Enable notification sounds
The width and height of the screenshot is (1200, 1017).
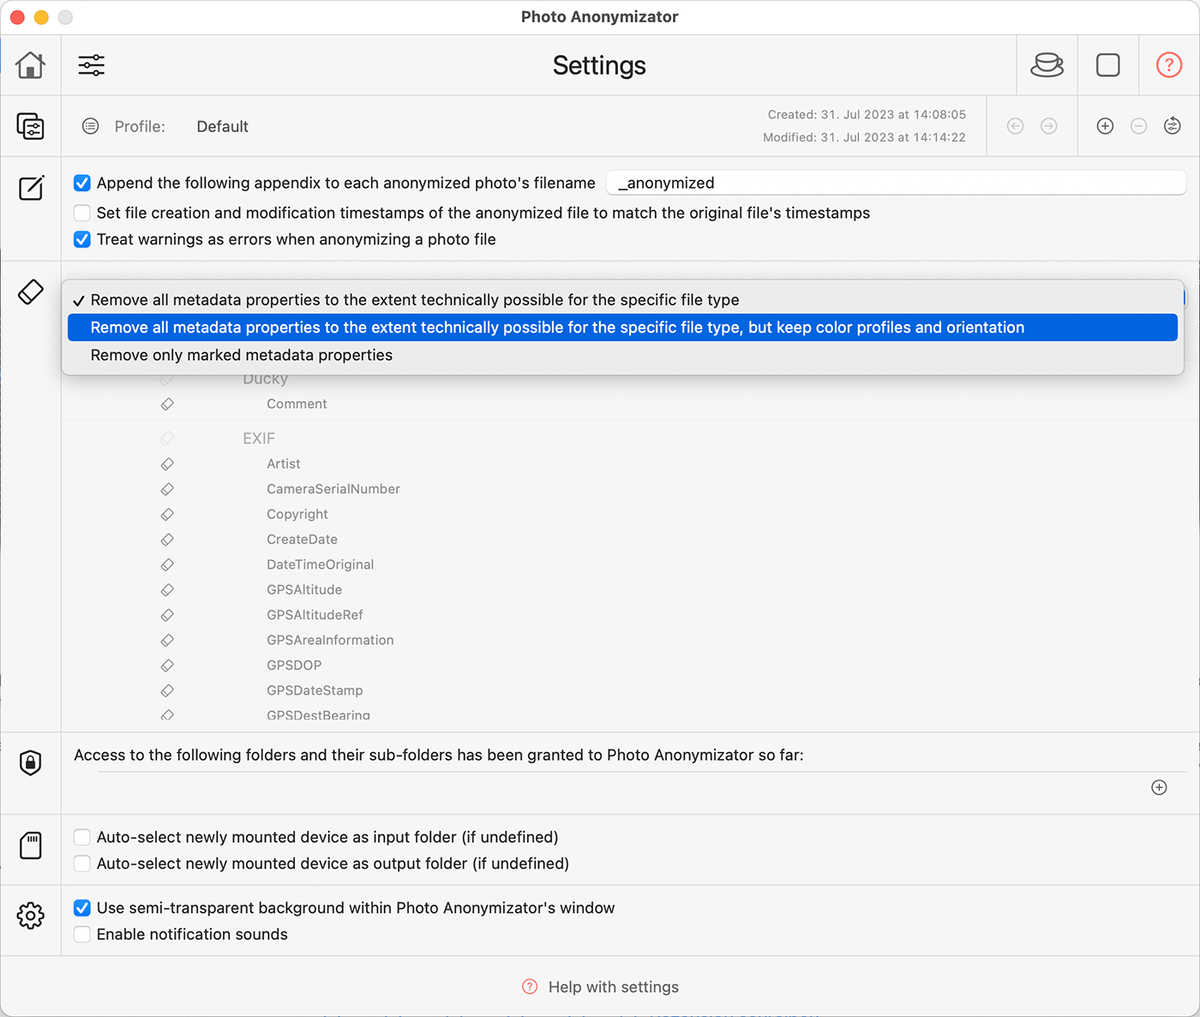click(81, 935)
